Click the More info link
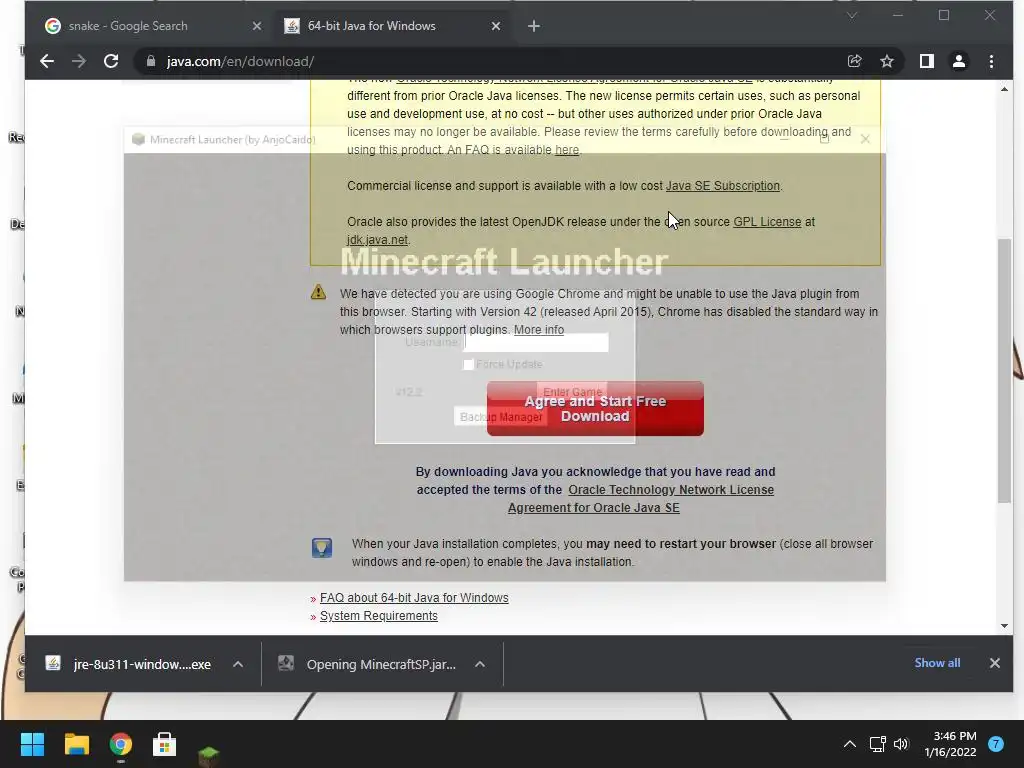The width and height of the screenshot is (1024, 768). [539, 330]
